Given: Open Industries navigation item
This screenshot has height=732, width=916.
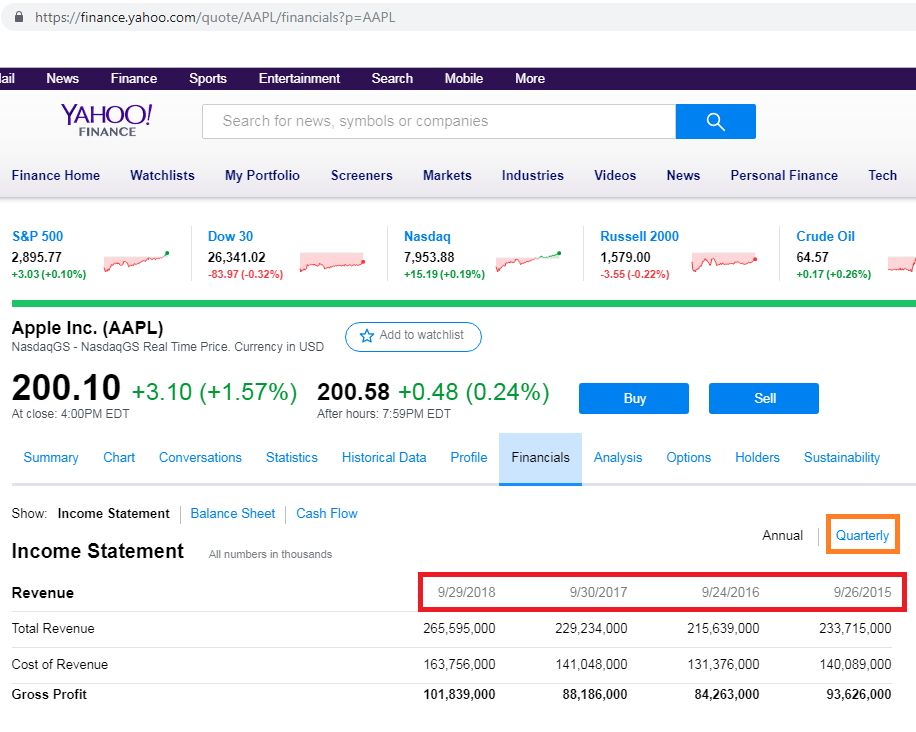Looking at the screenshot, I should [x=533, y=175].
